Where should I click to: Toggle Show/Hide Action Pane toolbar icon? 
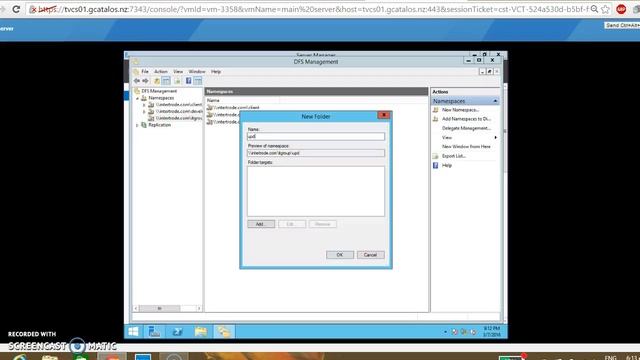(198, 81)
